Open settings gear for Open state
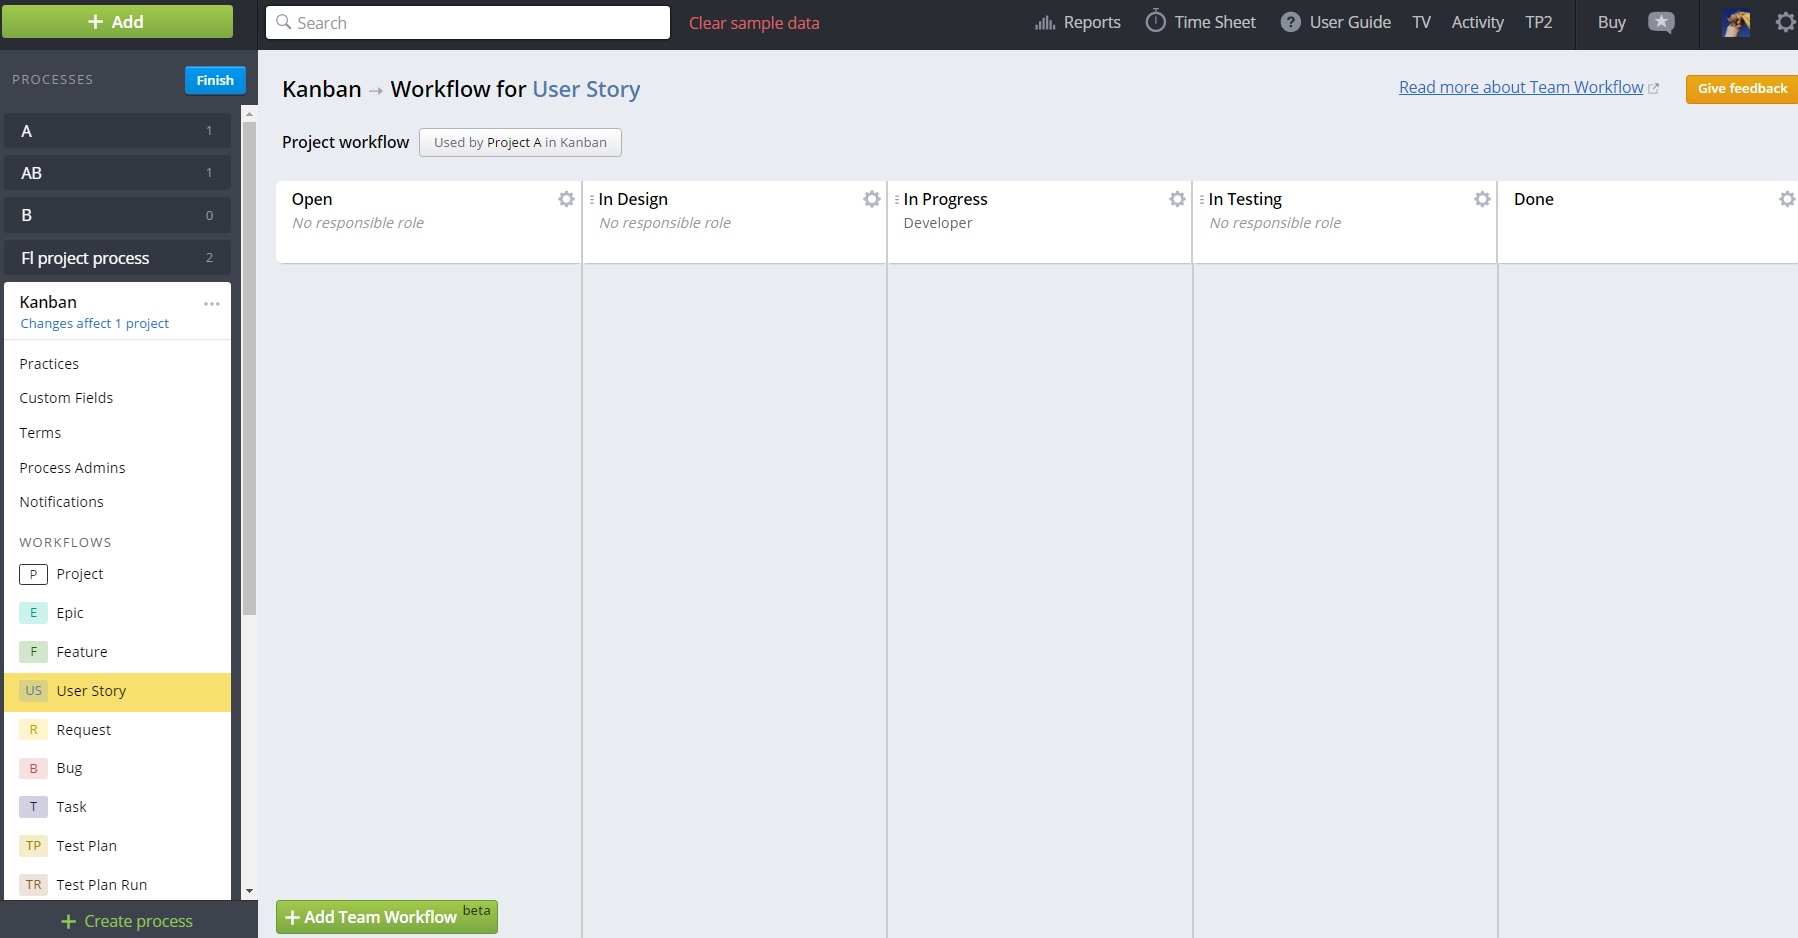Viewport: 1798px width, 938px height. [566, 199]
